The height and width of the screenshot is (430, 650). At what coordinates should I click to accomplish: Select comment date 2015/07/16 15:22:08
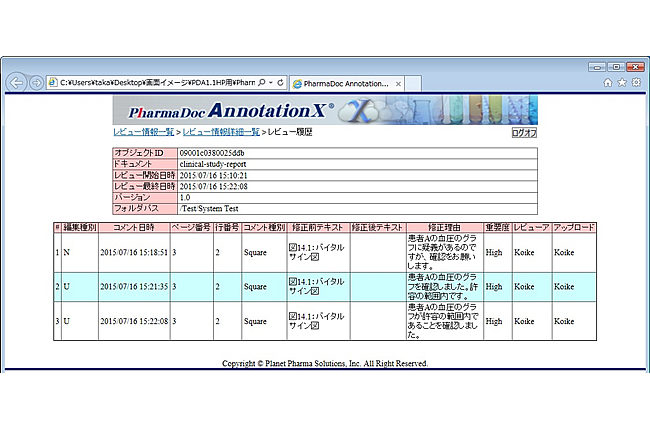coord(134,321)
